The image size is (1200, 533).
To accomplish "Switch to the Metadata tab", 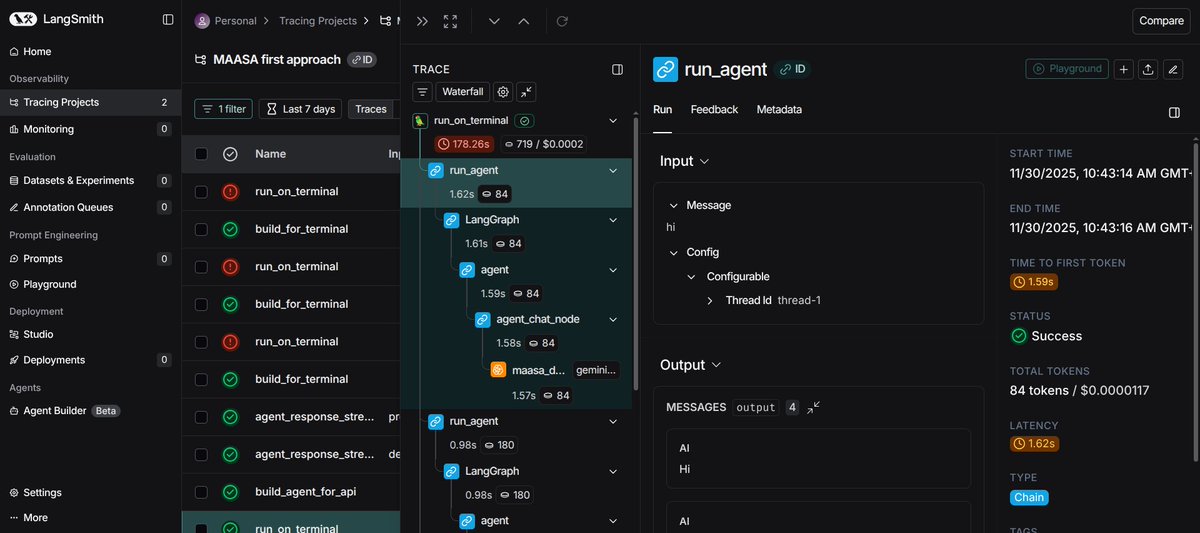I will [779, 109].
